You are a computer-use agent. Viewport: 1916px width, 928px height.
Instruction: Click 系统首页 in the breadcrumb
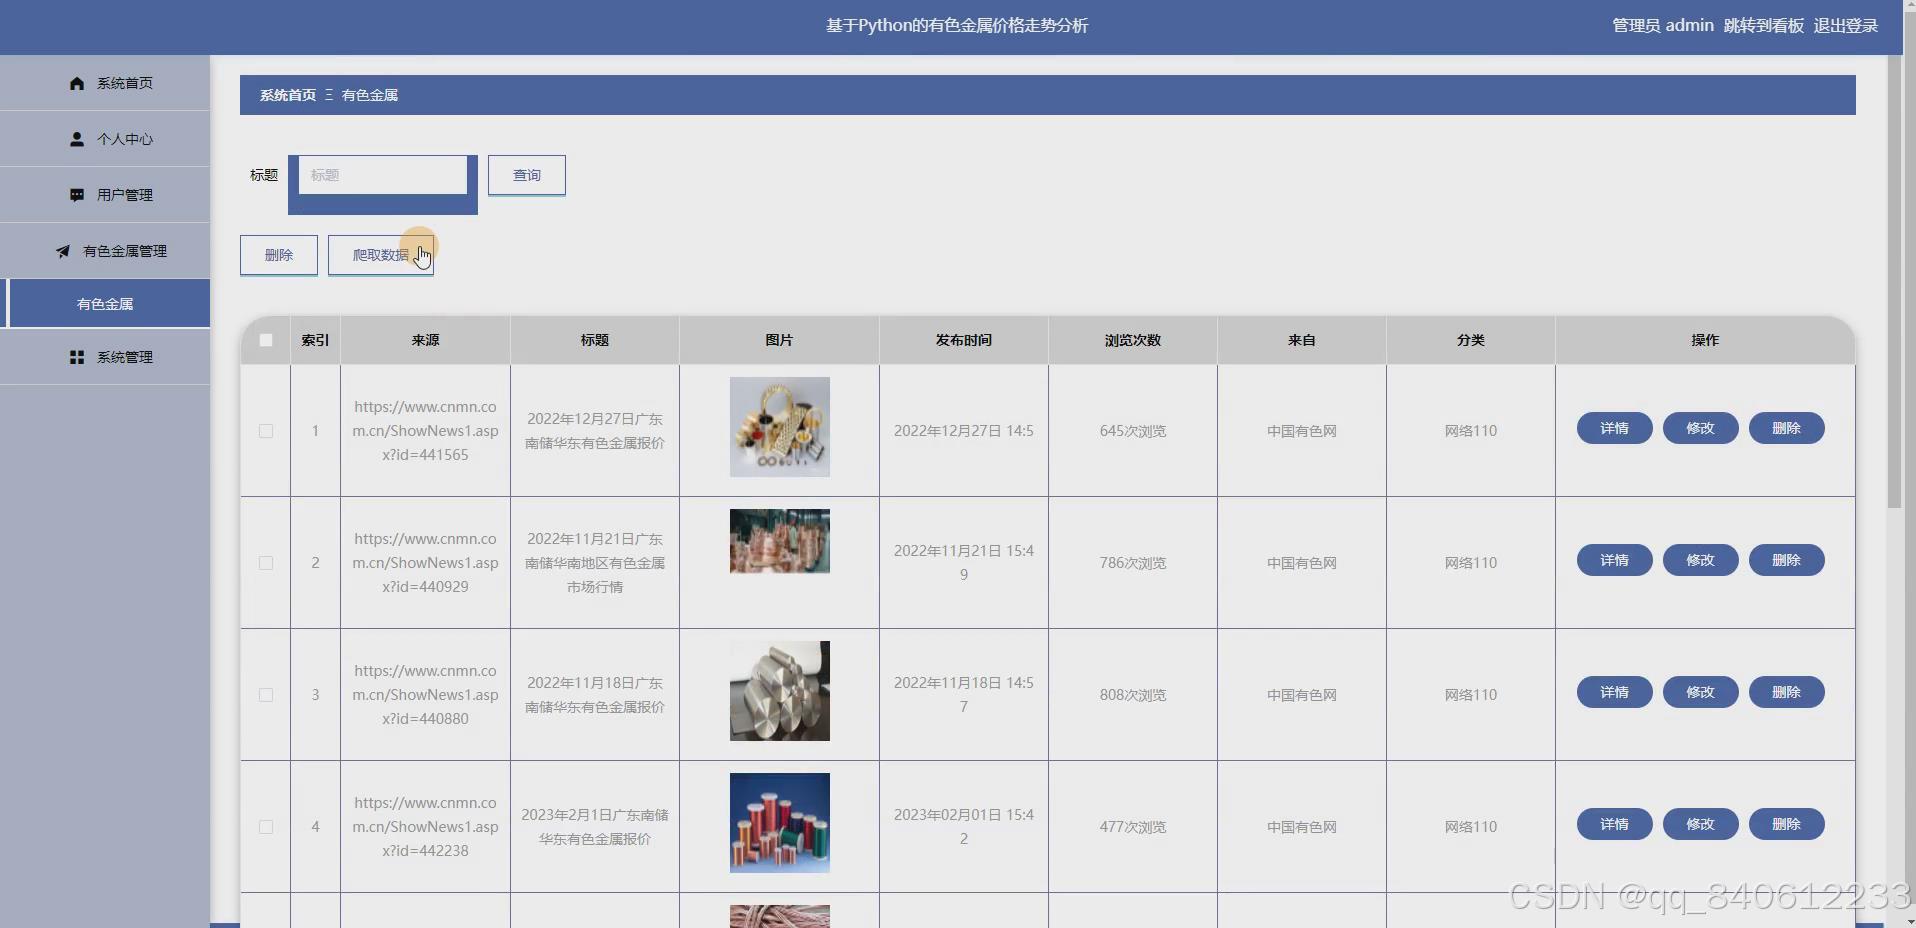pos(288,95)
